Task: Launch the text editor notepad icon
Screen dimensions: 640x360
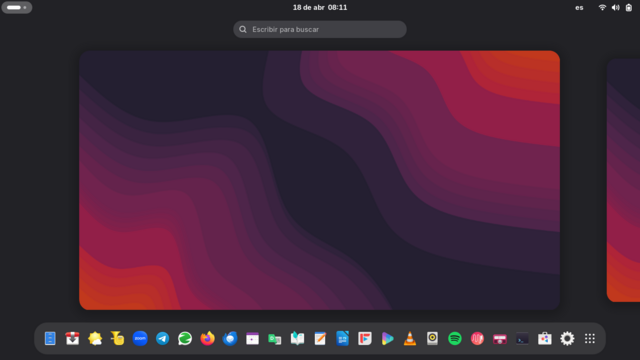Action: click(x=320, y=338)
